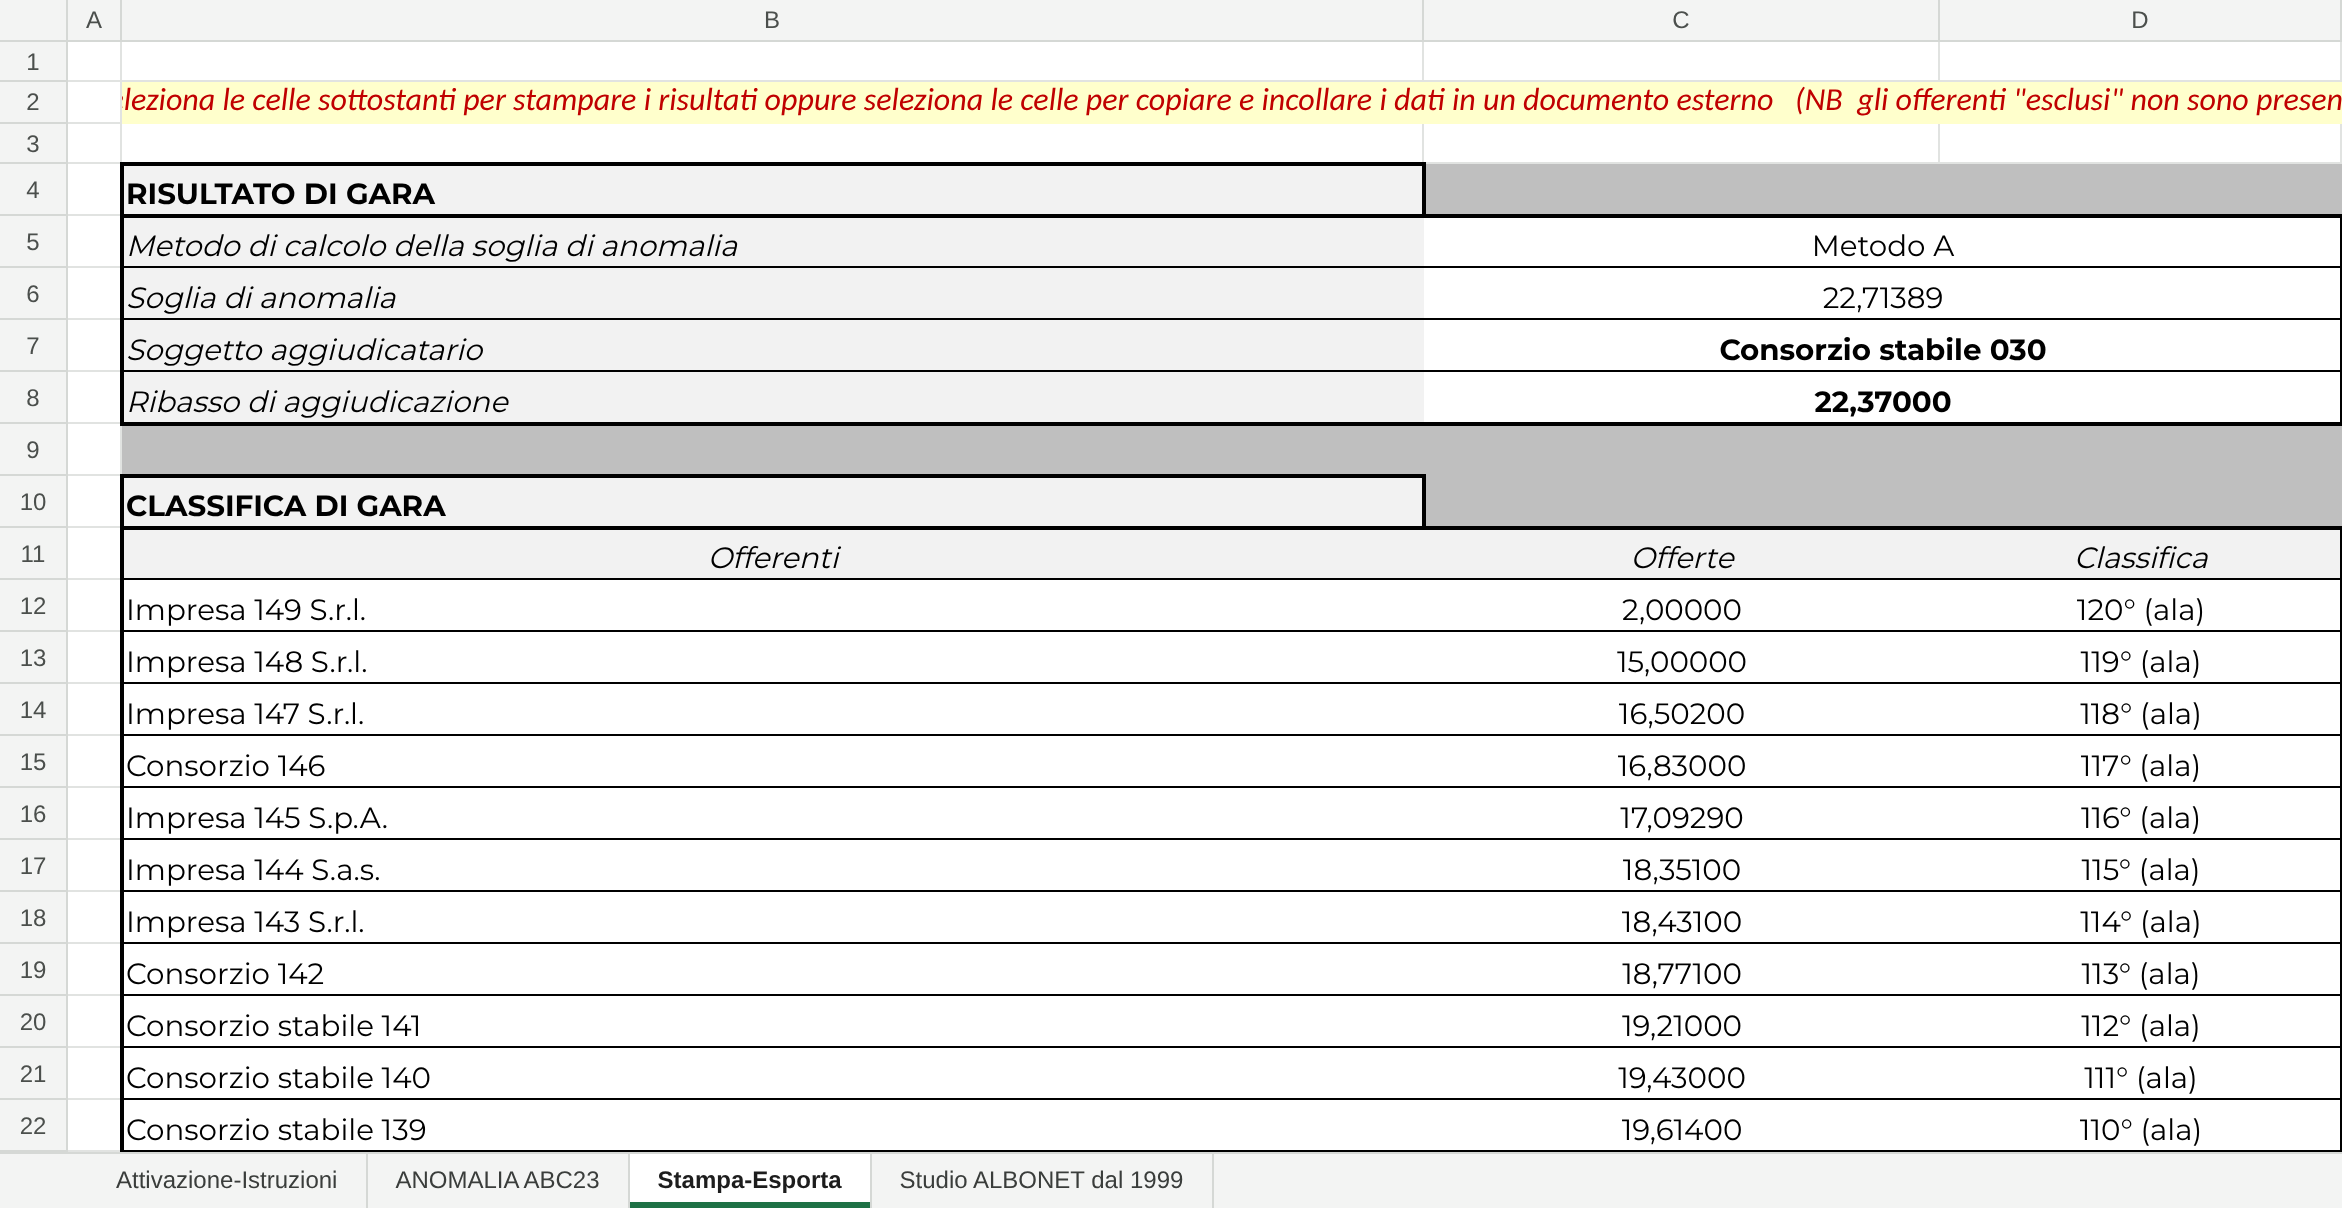Select the 19,61400 offer cell
This screenshot has width=2342, height=1208.
pos(1681,1127)
